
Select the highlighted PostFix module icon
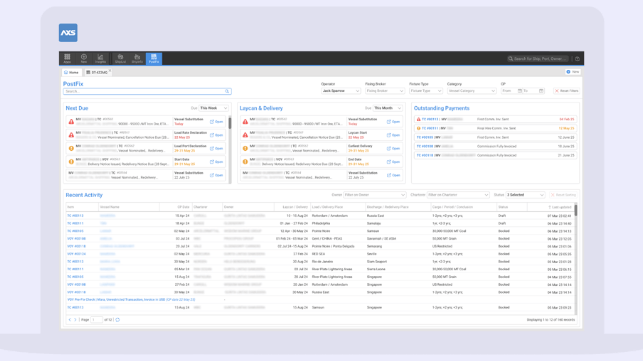click(x=154, y=58)
